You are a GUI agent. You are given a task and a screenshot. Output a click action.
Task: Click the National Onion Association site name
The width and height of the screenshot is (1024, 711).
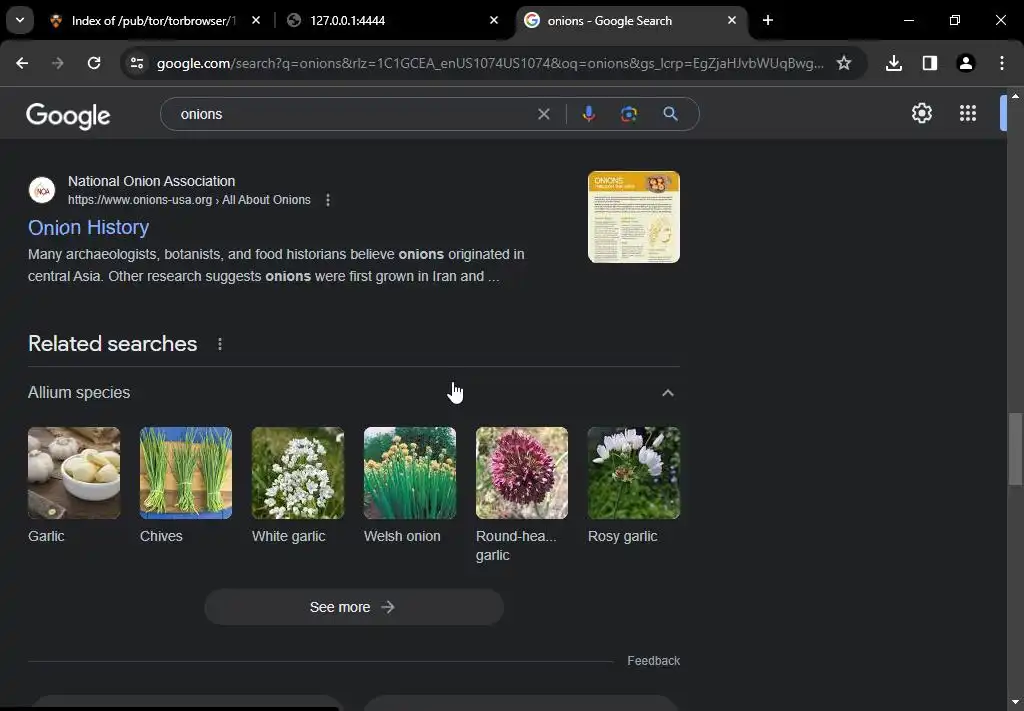[x=152, y=182]
